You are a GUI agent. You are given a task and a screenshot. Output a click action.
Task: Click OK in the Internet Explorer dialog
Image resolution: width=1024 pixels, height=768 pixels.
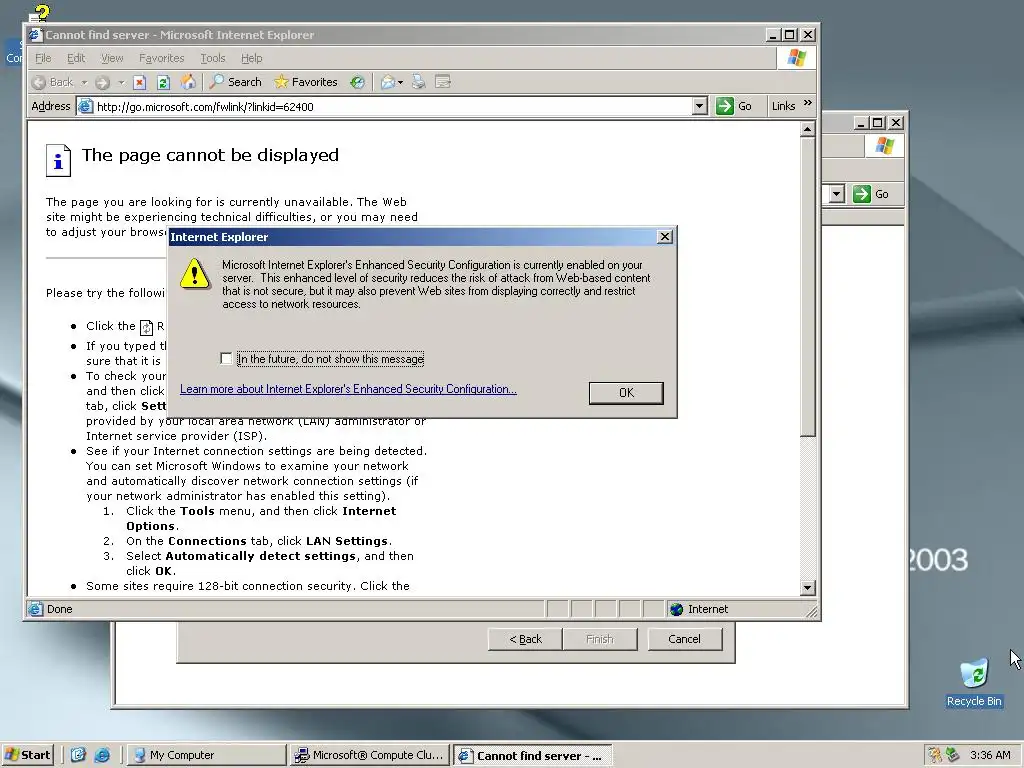[x=626, y=392]
